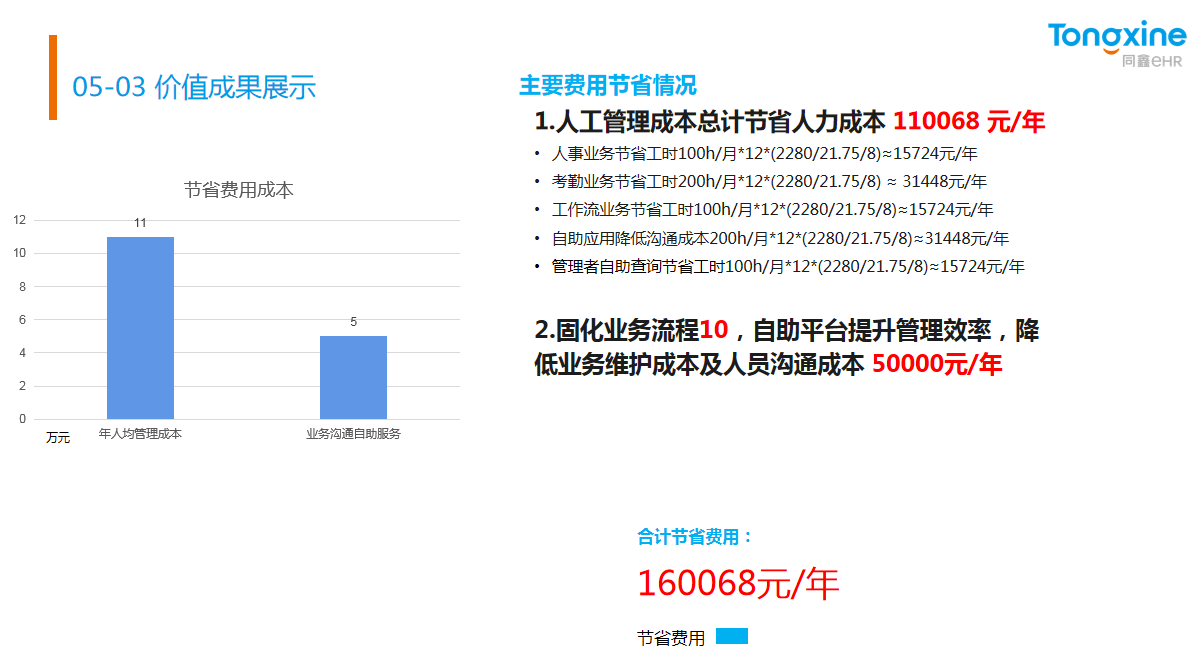Select the 考勤业务节省工时 bullet line

[x=768, y=182]
